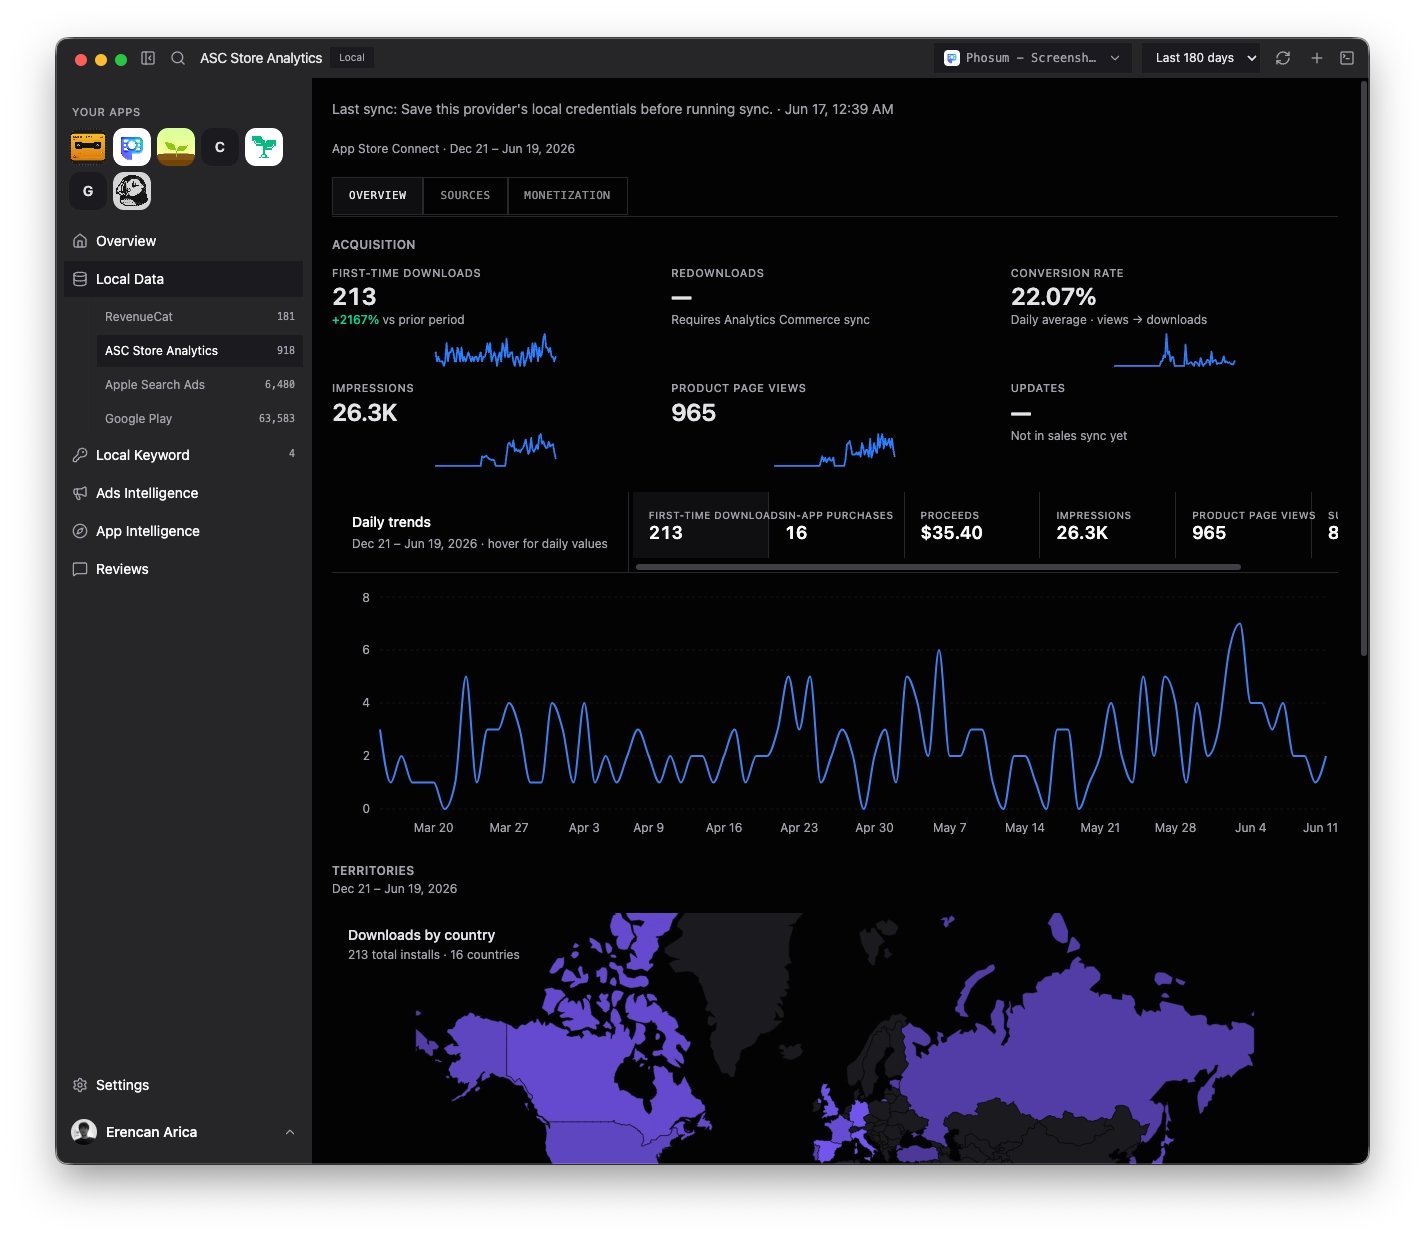Select Google Play under Local Data
The height and width of the screenshot is (1238, 1425).
(199, 419)
